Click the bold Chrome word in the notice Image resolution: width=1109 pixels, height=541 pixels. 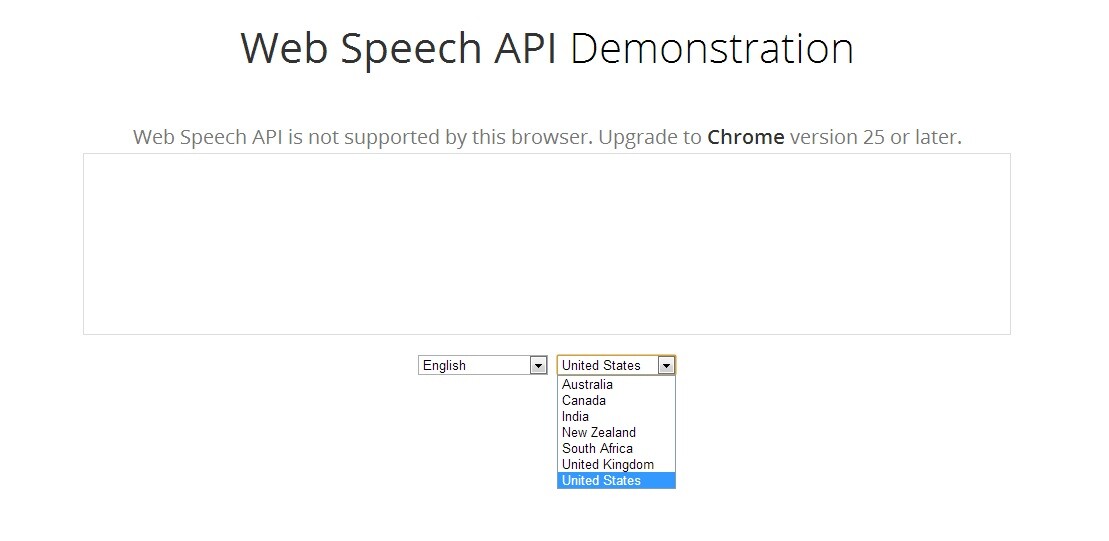(745, 136)
